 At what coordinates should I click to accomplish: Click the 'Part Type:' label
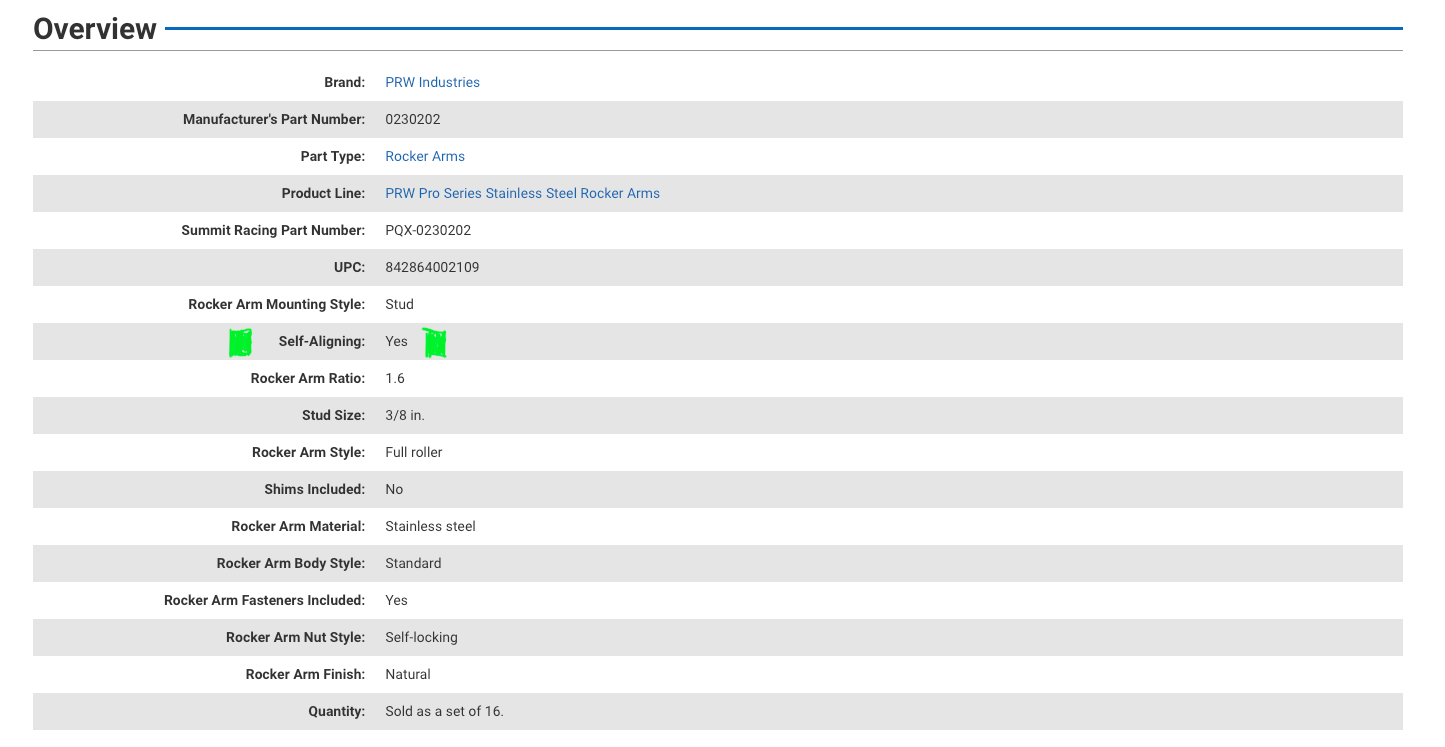tap(333, 156)
